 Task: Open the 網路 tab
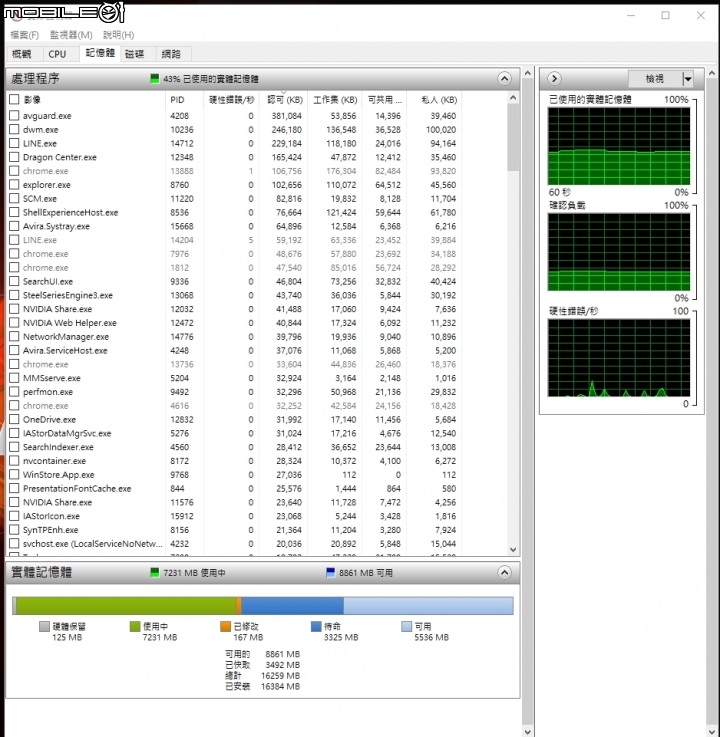[x=171, y=54]
